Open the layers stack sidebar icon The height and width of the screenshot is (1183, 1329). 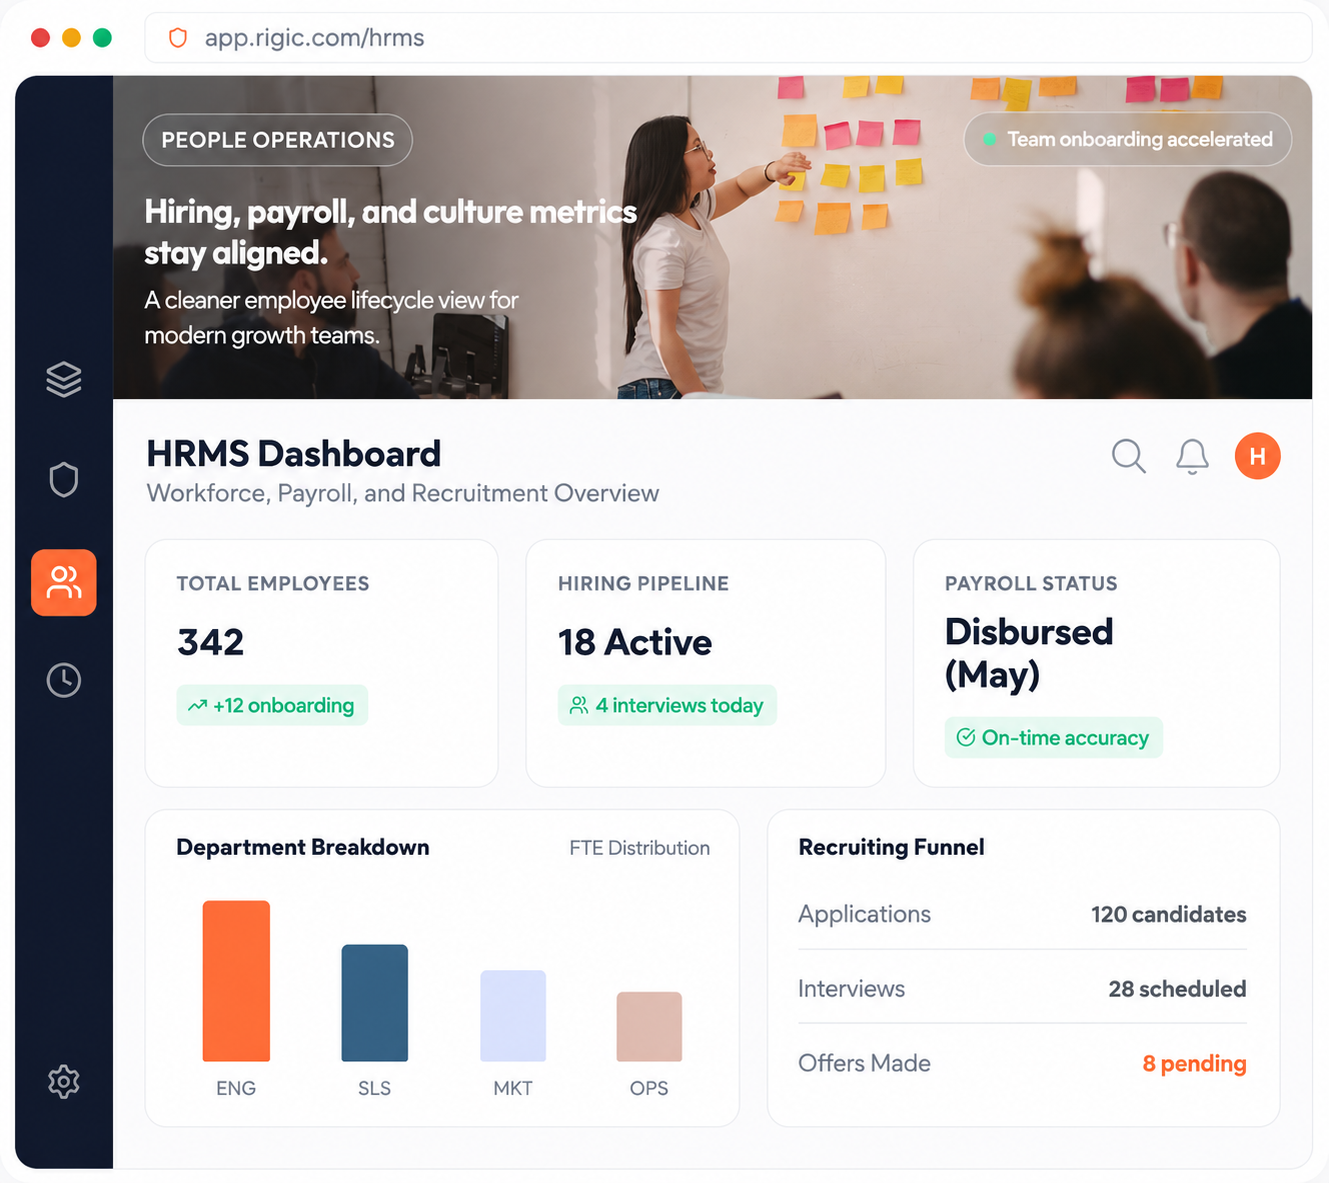(64, 379)
